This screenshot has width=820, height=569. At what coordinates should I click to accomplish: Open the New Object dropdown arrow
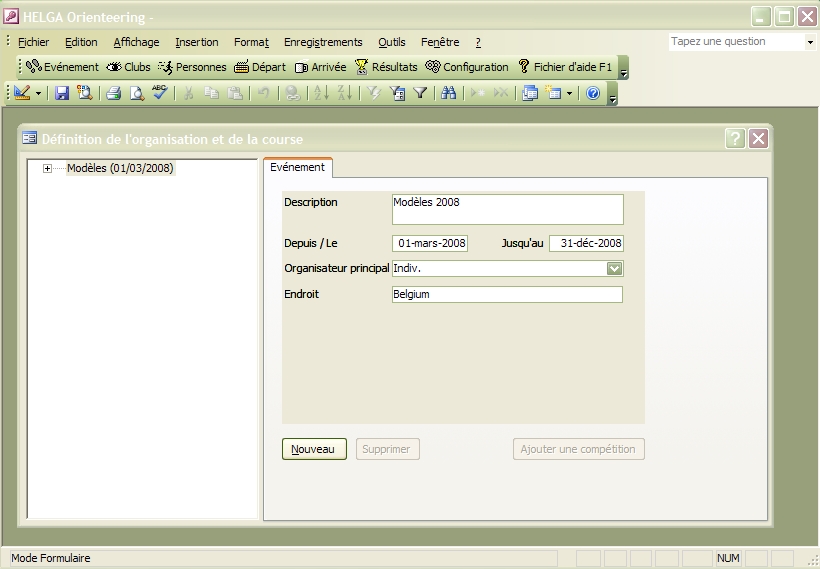point(570,94)
